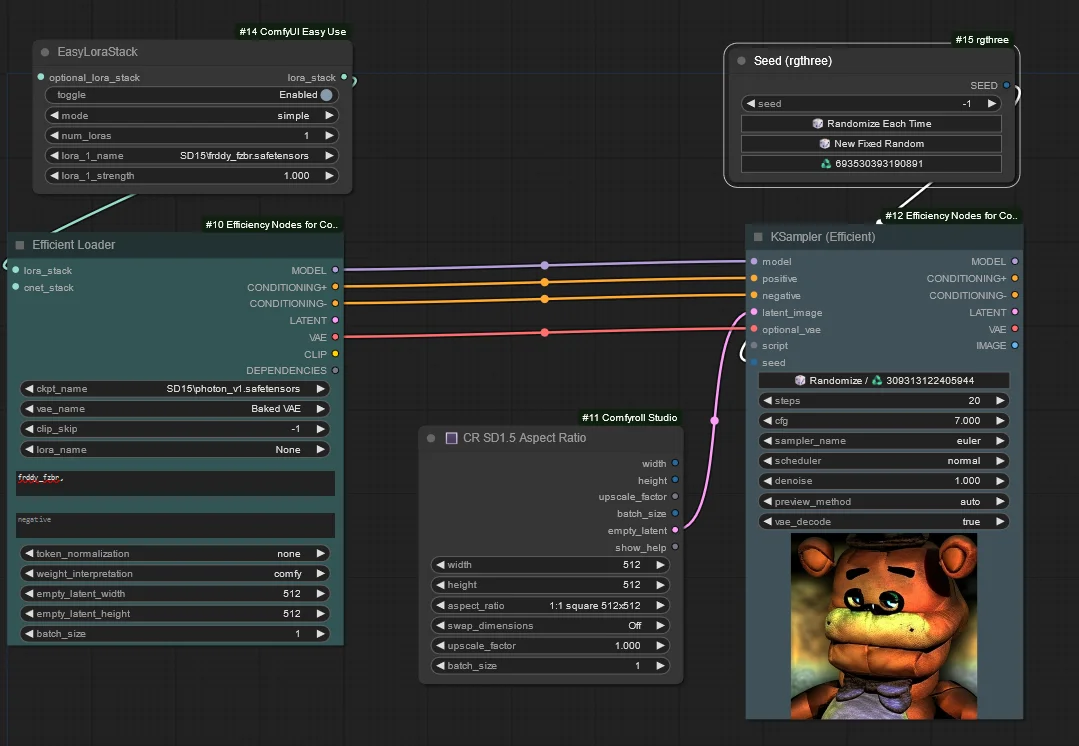Click the positive prompt text box containing frddy_fzbr

175,483
